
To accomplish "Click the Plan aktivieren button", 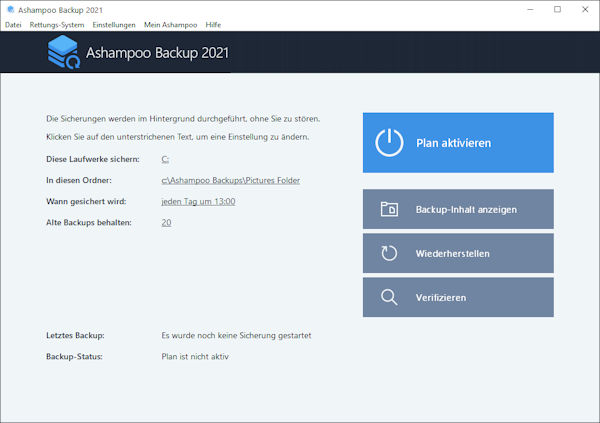I will click(x=458, y=143).
